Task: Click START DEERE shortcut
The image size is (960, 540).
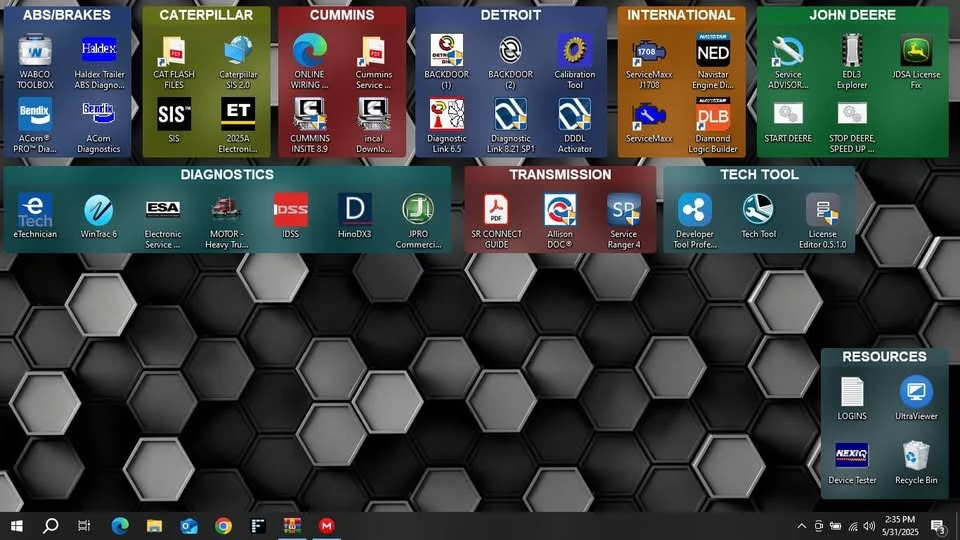Action: pyautogui.click(x=788, y=121)
